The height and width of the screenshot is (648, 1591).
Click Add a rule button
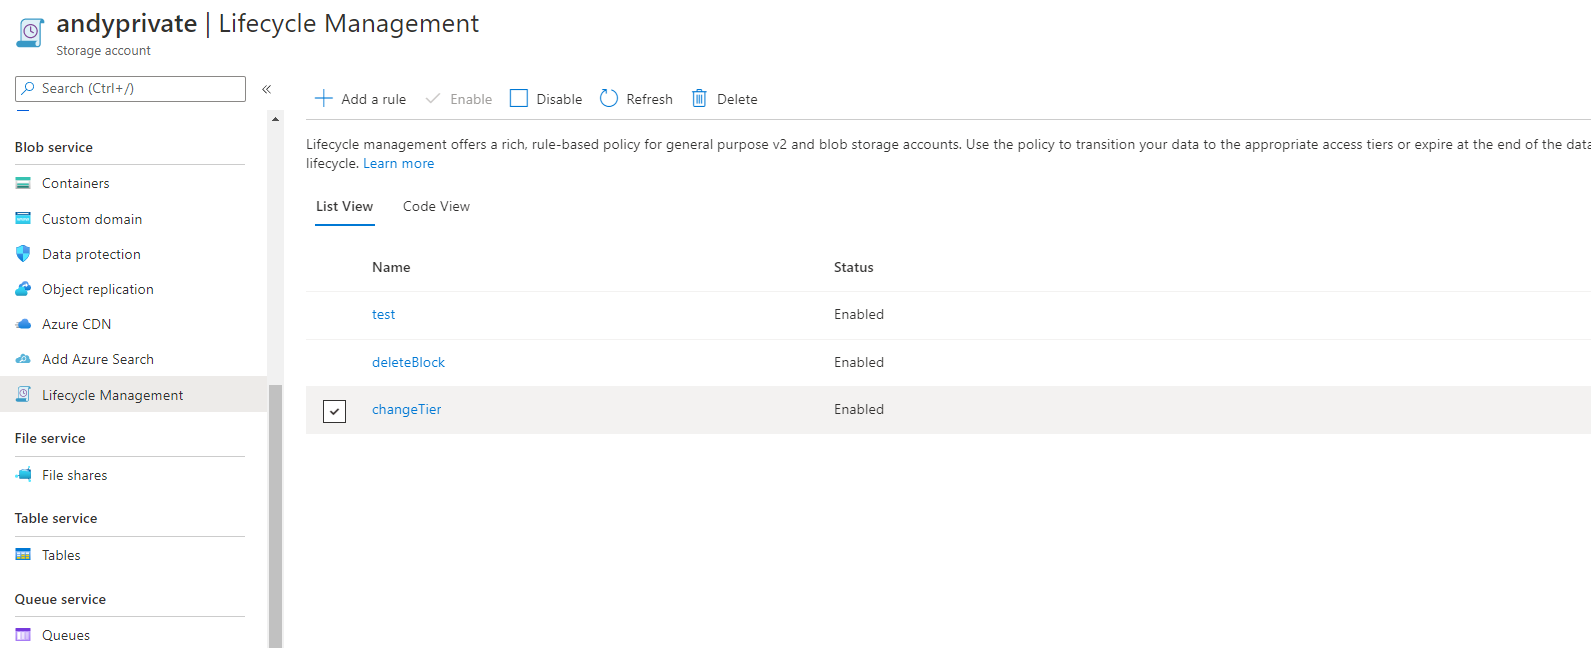click(x=361, y=99)
